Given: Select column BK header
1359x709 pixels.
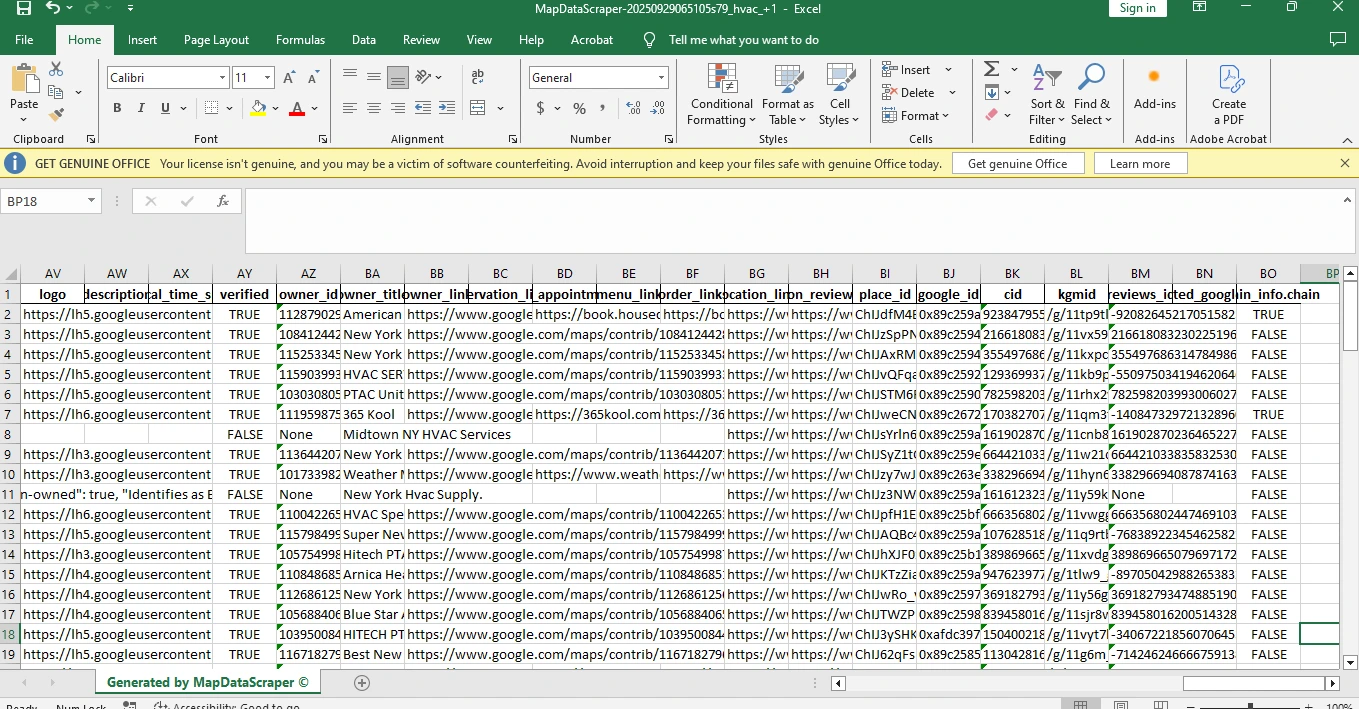Looking at the screenshot, I should (1012, 273).
